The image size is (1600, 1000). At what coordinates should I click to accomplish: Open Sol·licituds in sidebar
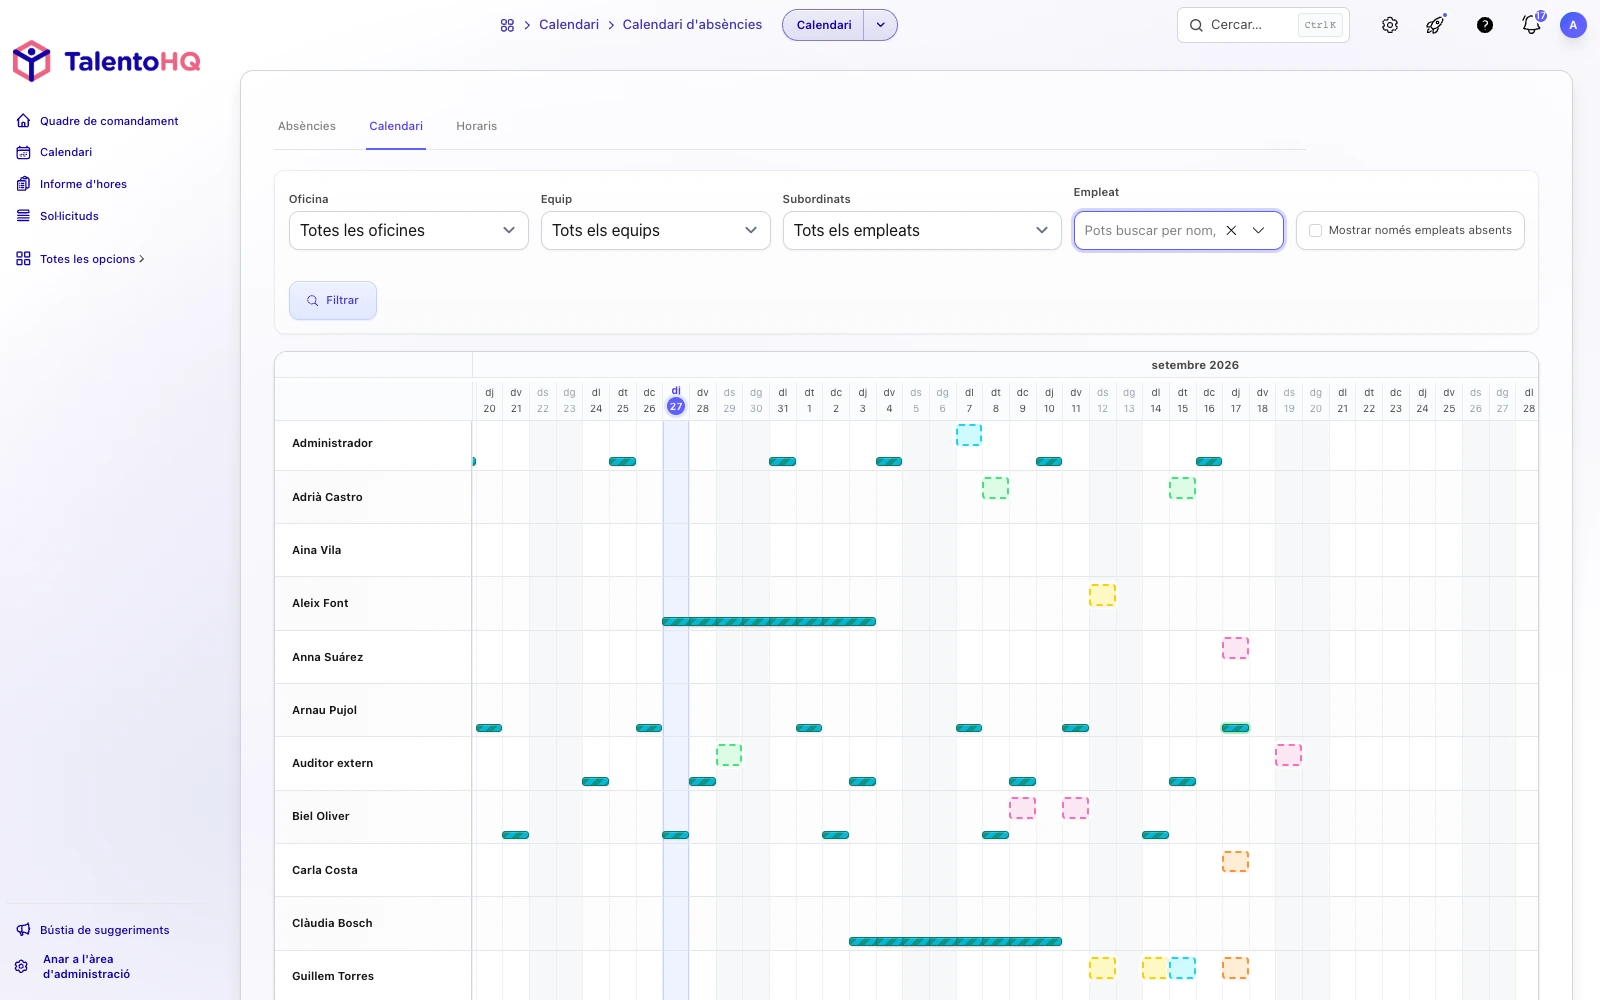click(69, 216)
